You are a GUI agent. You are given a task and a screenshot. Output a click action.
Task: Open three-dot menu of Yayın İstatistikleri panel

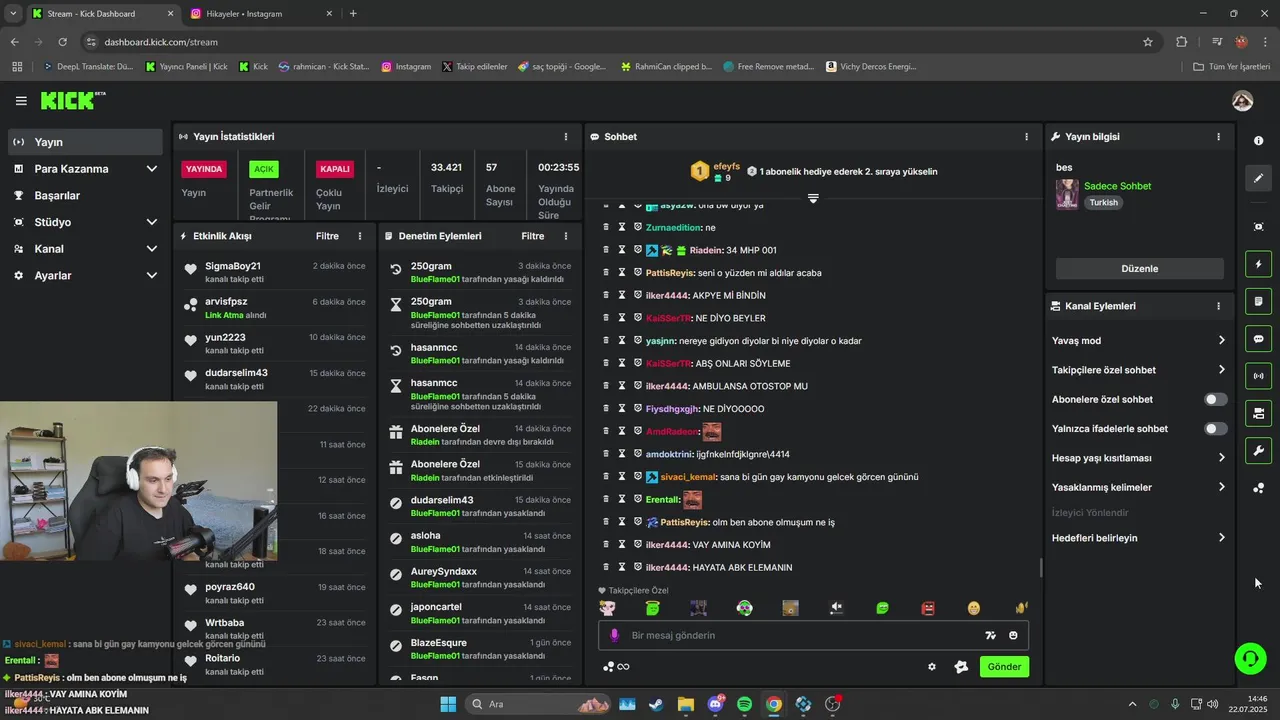click(x=566, y=137)
